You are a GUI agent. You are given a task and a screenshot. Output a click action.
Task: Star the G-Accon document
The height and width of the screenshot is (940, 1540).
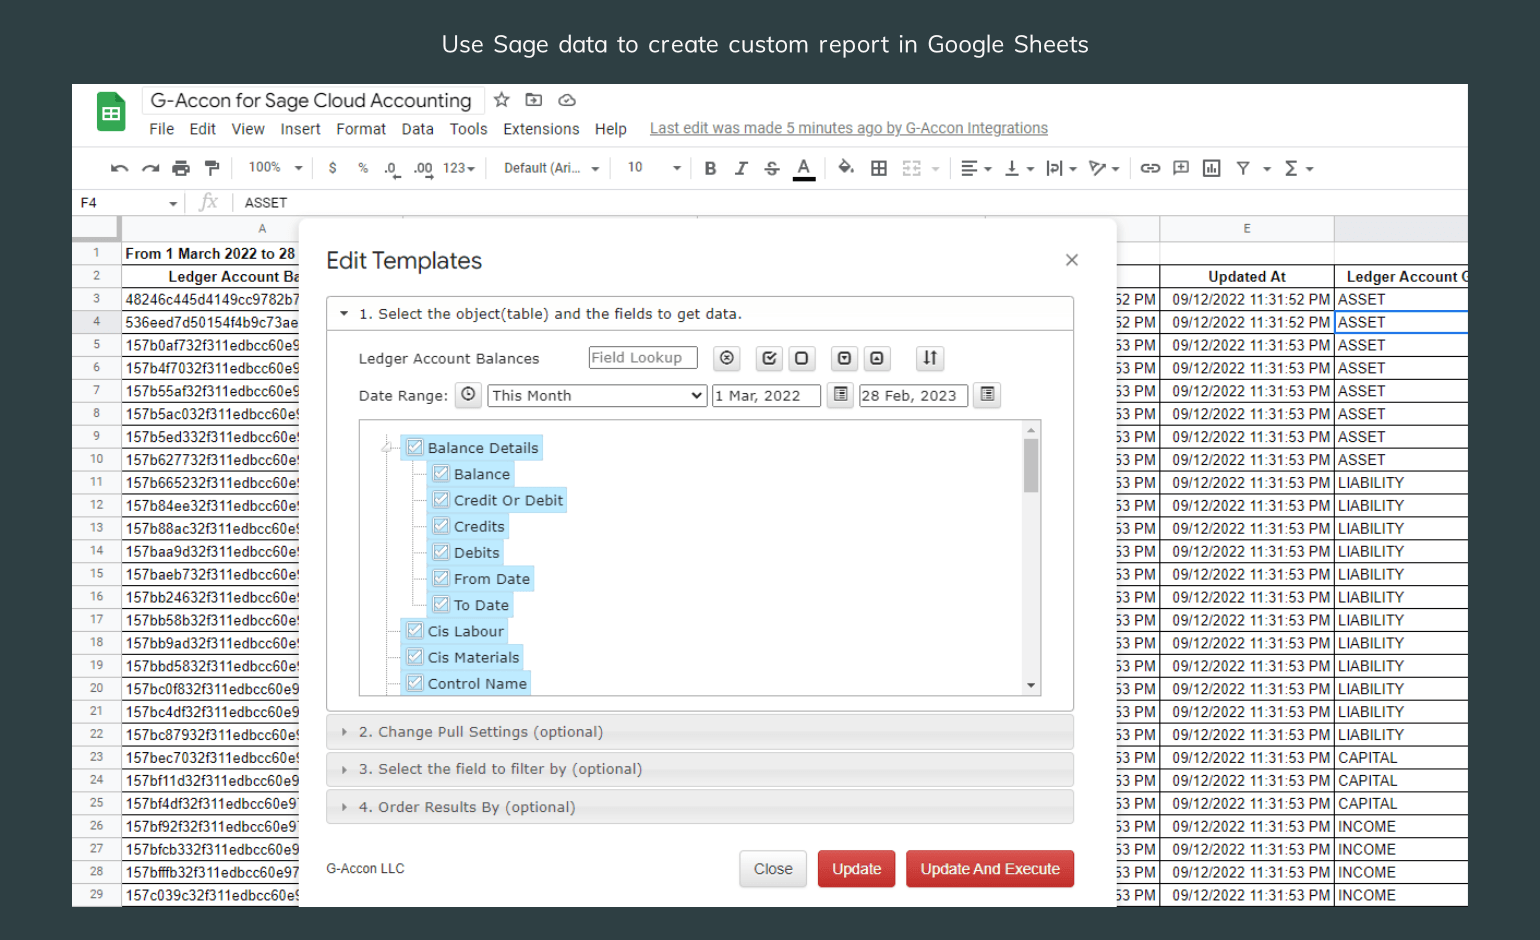click(x=502, y=99)
